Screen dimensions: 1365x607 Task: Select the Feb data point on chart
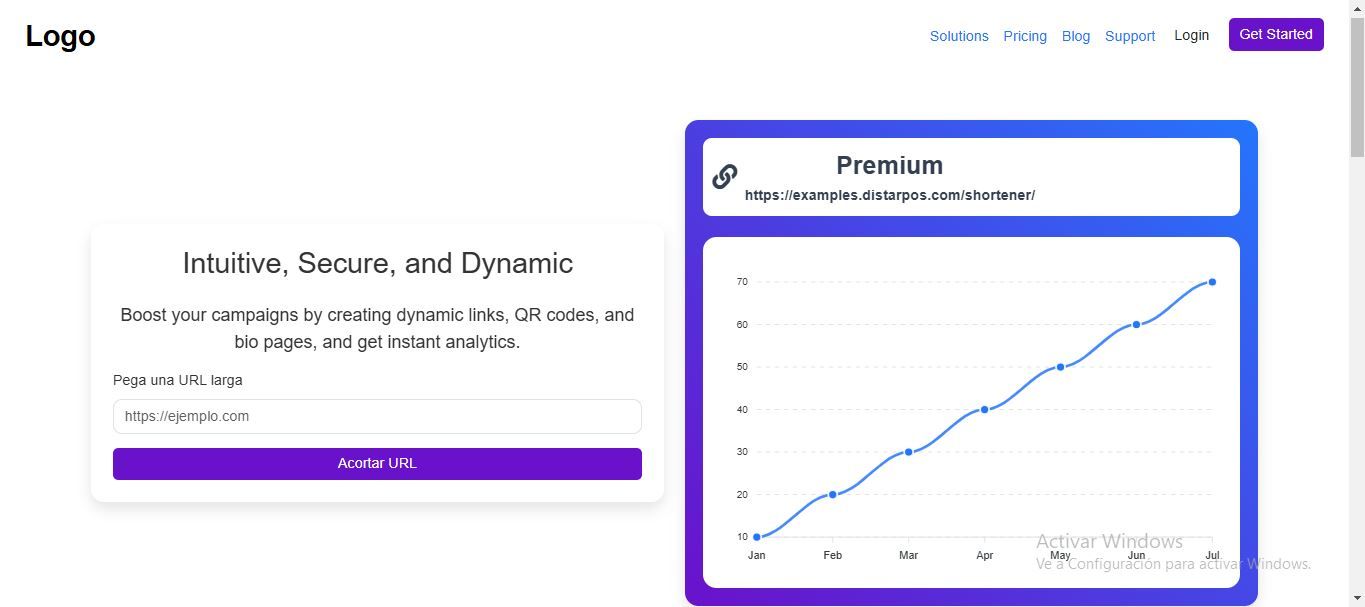(833, 495)
